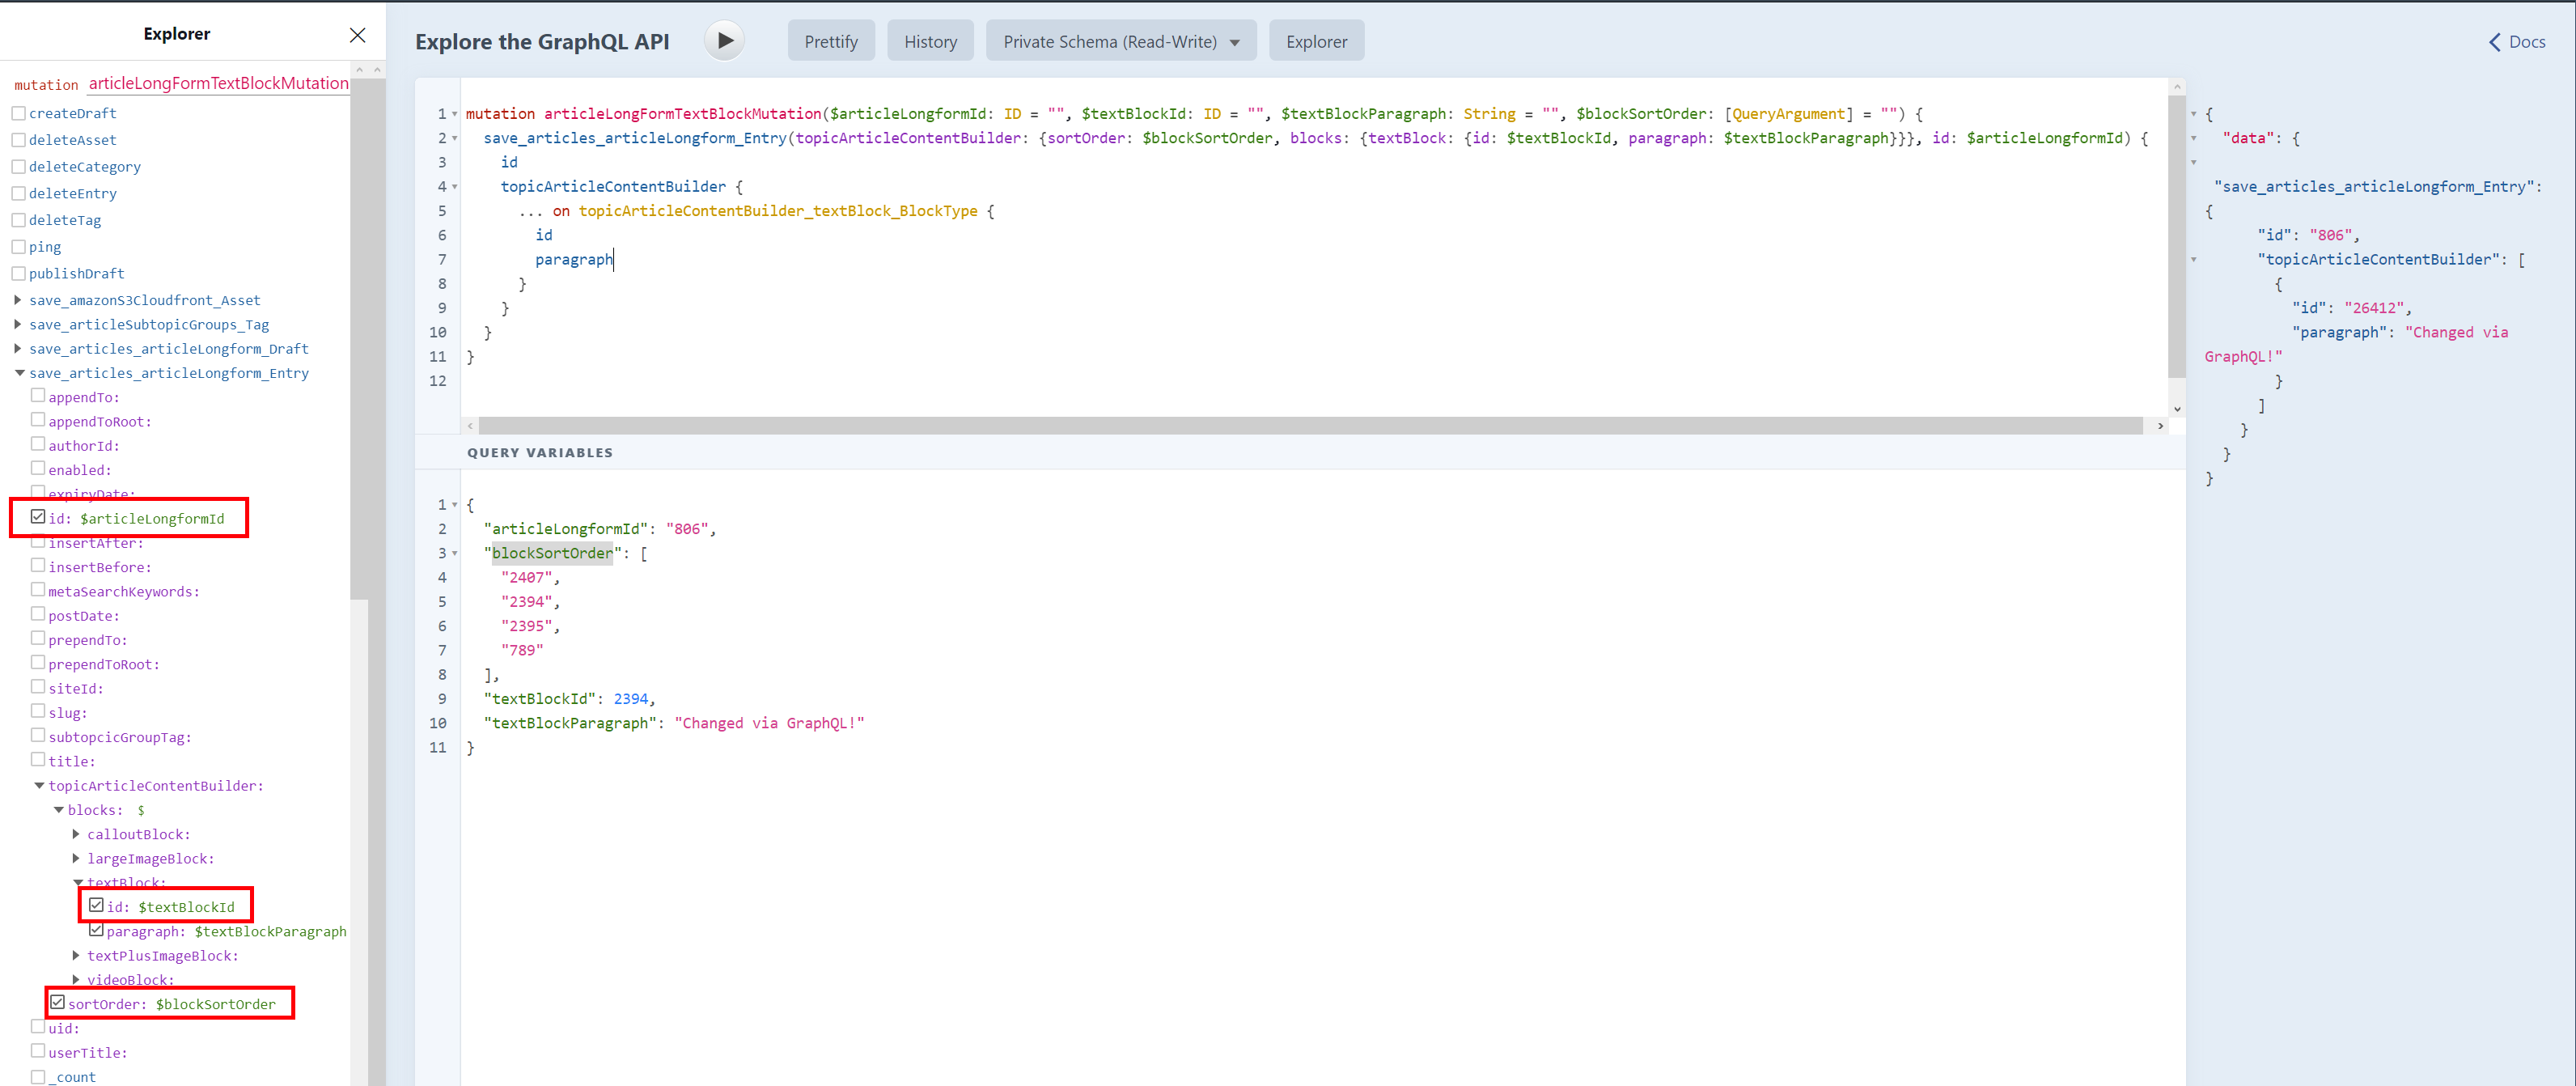2576x1086 pixels.
Task: Disable the sortOrder: $blockSortOrder checkbox
Action: (x=58, y=1001)
